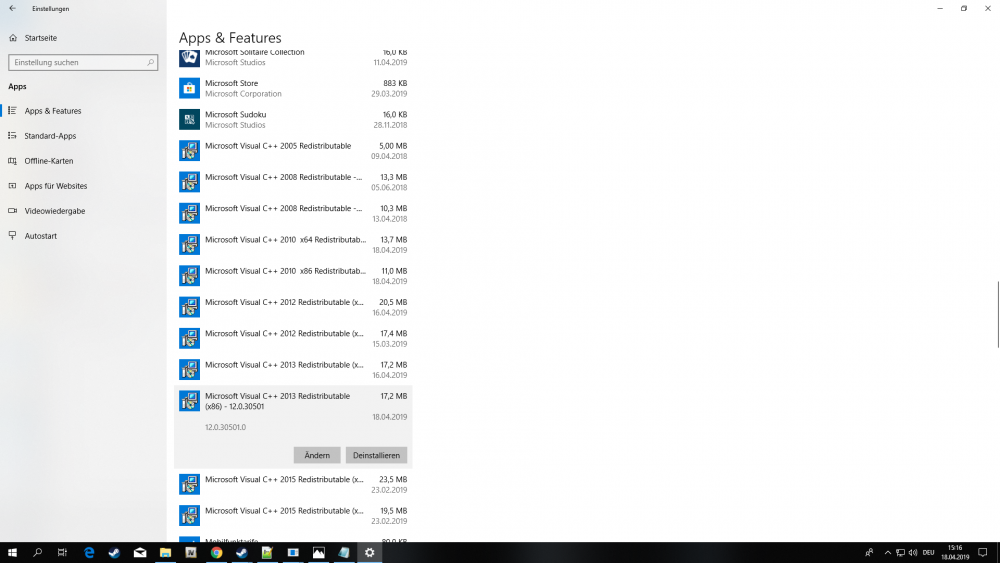Open the Startseite home icon
This screenshot has height=563, width=1000.
(x=13, y=38)
